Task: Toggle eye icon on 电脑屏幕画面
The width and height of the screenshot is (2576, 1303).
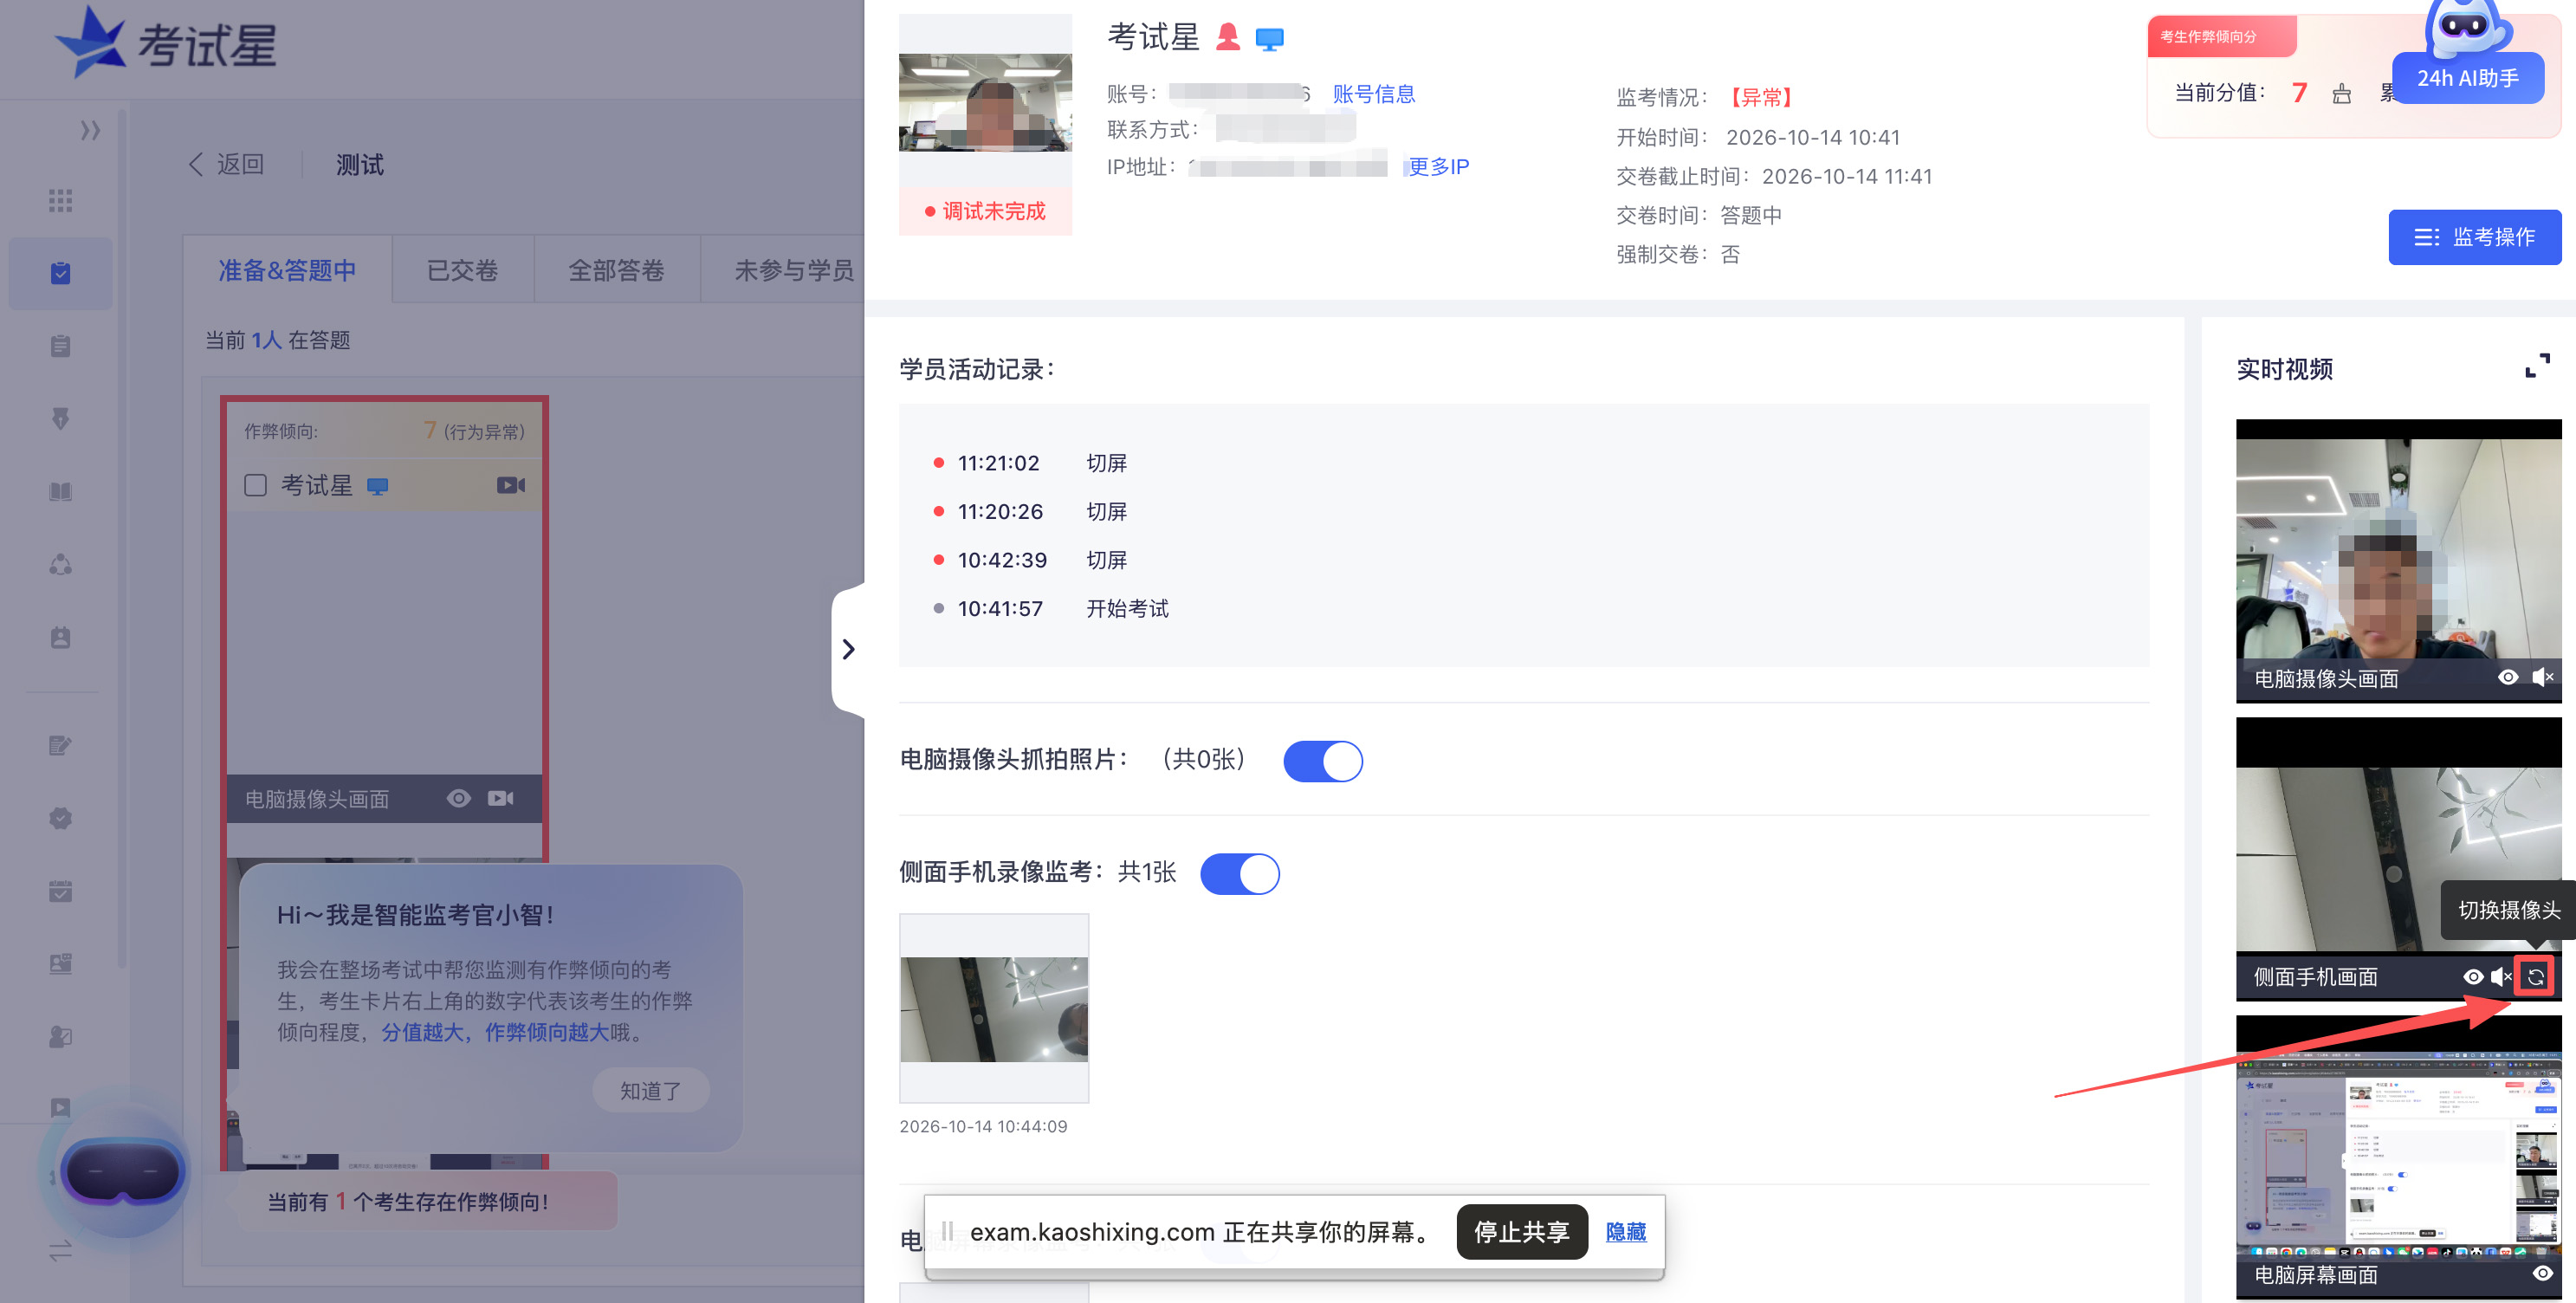Action: pos(2542,1274)
